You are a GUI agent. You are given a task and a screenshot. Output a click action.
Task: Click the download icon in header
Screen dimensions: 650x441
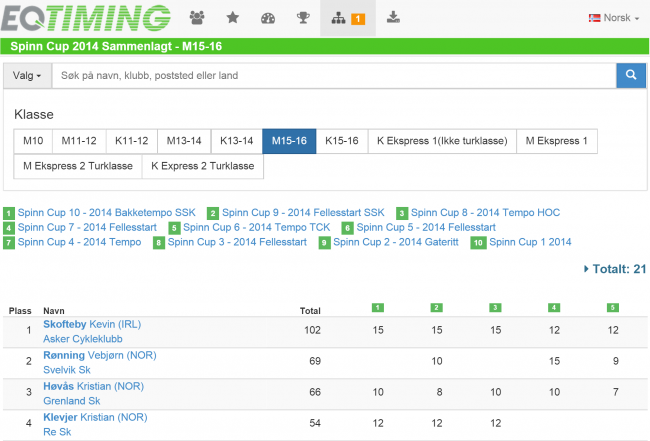click(393, 17)
